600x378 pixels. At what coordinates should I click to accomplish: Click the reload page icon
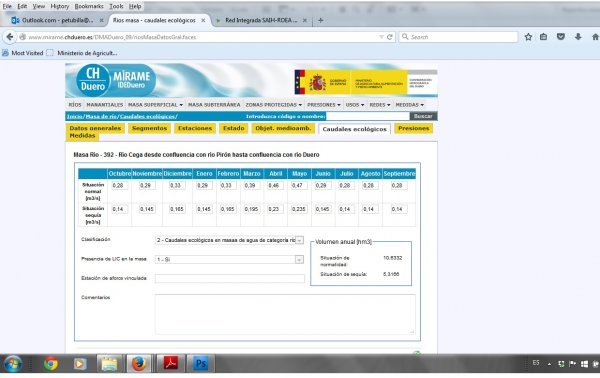390,37
